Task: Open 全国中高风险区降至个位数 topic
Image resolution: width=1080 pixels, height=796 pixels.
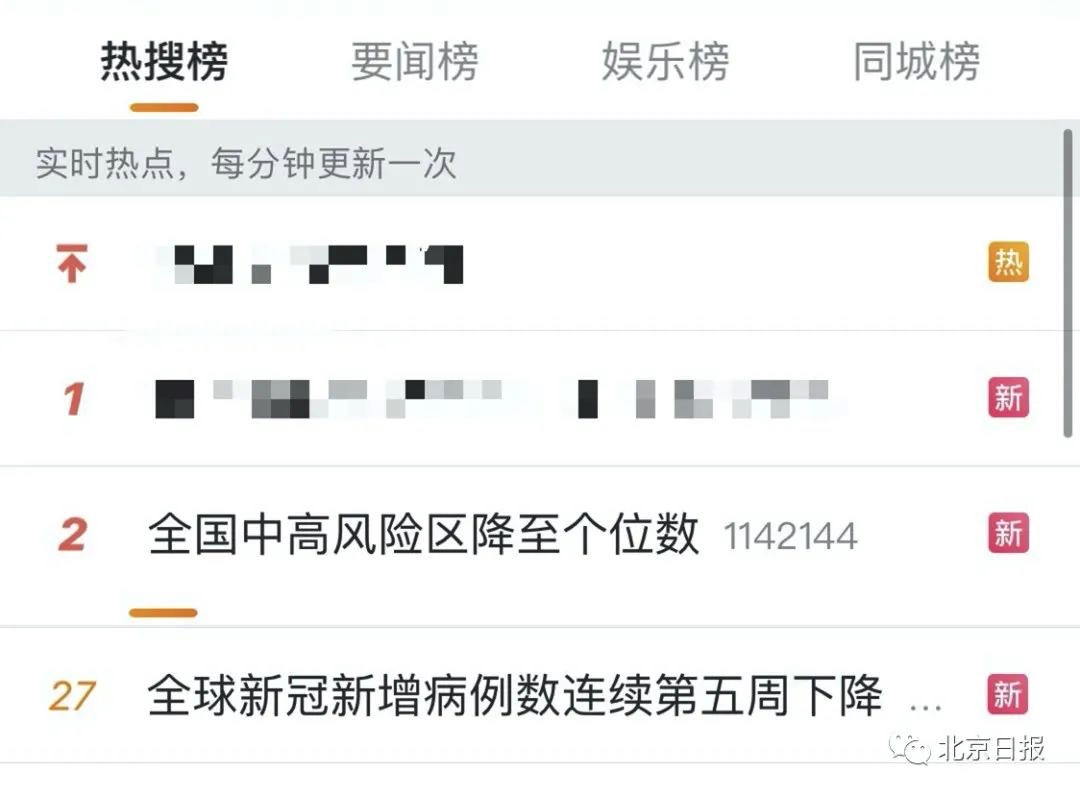Action: 424,534
